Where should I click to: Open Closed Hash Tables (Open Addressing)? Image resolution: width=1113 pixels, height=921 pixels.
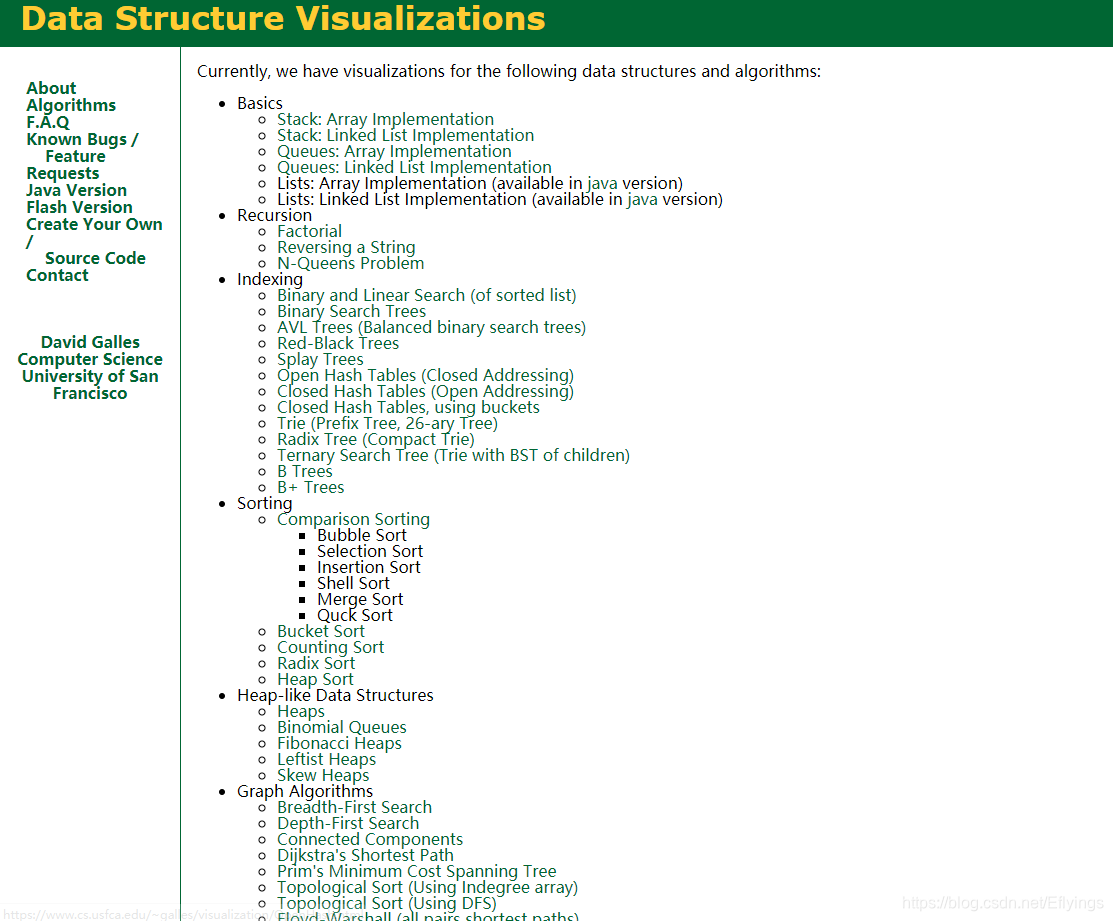coord(425,392)
